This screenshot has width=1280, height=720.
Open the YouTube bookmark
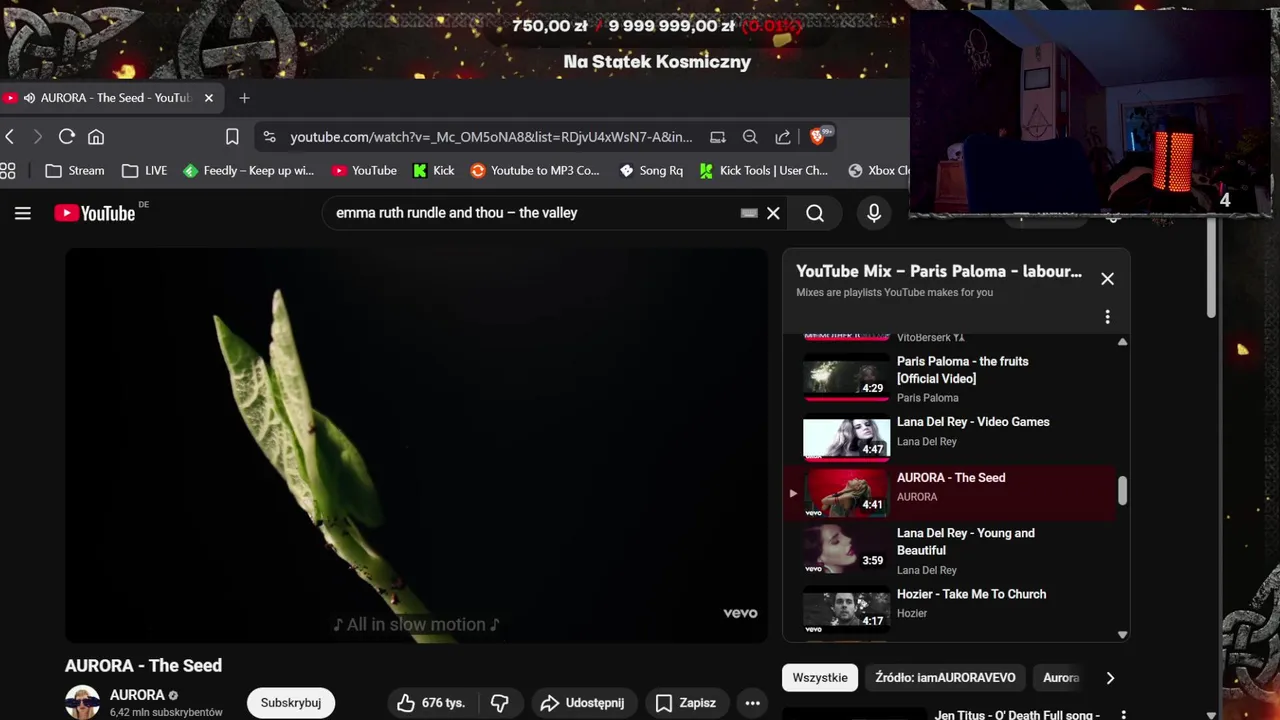tap(364, 171)
